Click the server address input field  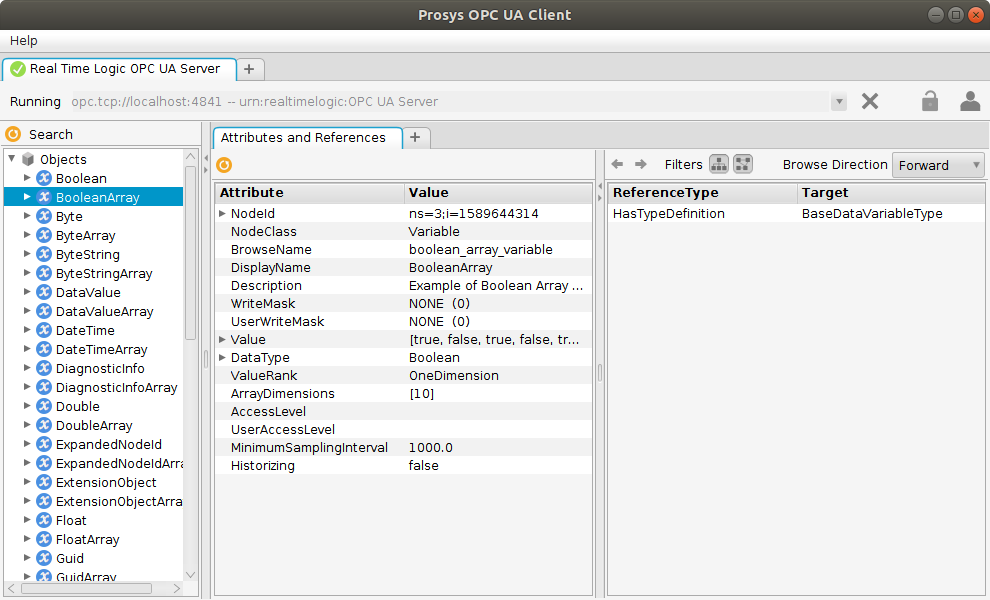point(450,102)
